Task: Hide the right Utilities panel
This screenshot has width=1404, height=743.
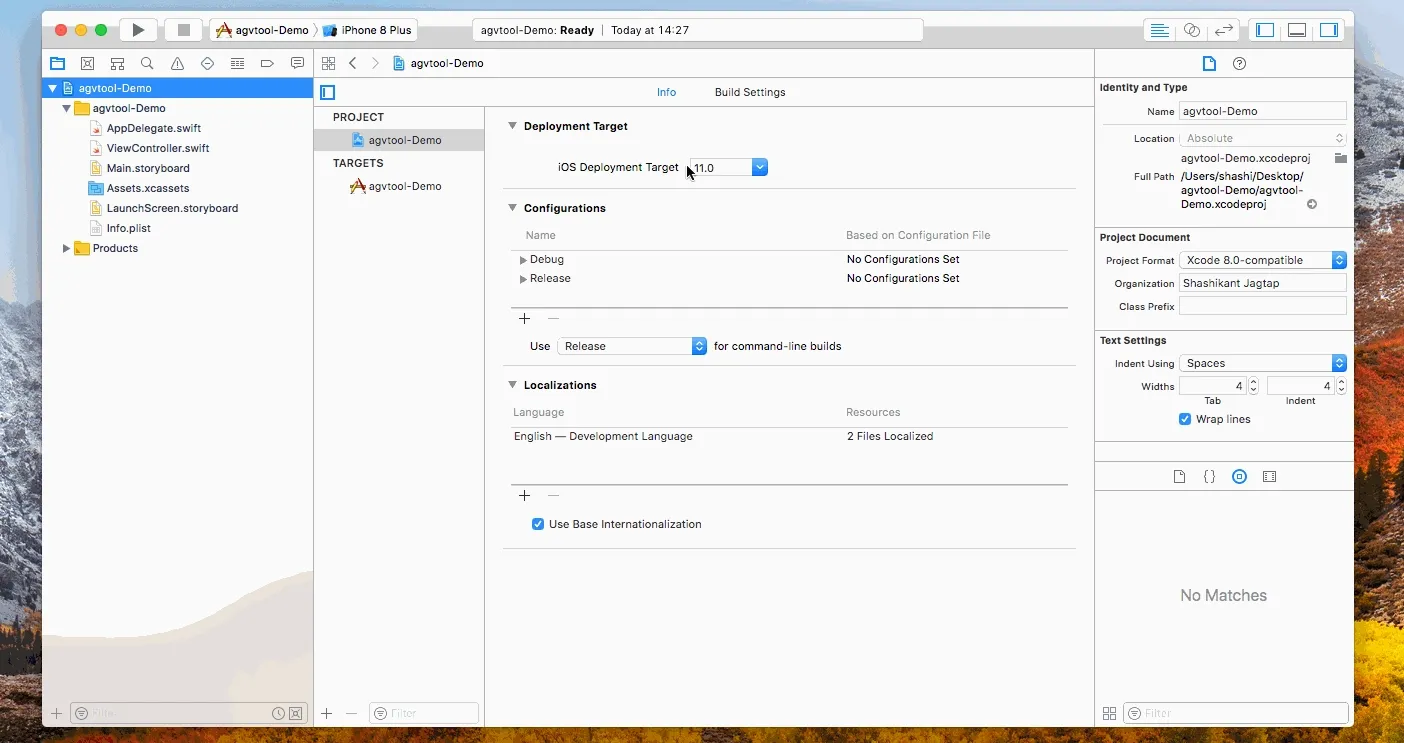Action: [1328, 30]
